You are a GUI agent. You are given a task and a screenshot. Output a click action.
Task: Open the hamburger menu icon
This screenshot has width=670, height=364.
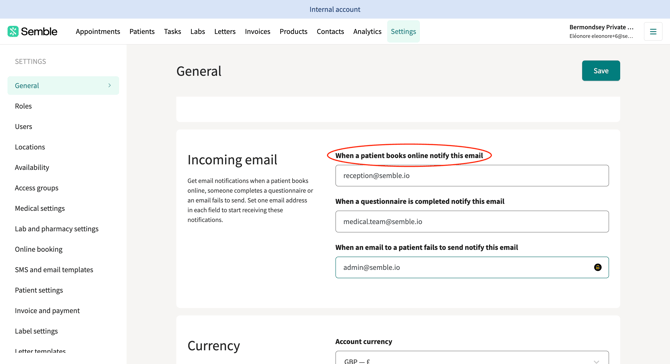click(653, 32)
